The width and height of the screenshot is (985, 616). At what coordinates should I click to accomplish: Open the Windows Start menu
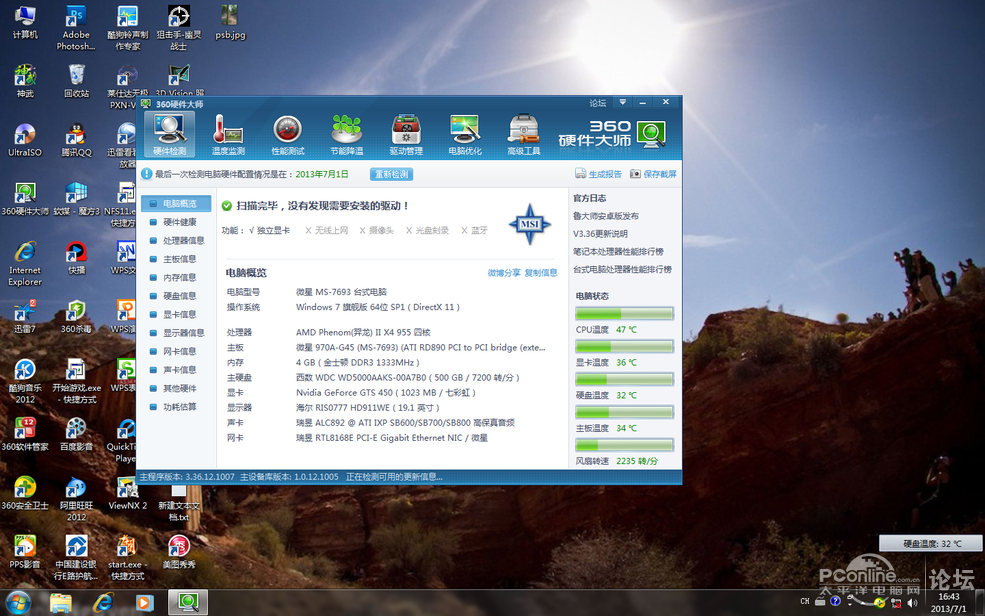click(17, 603)
